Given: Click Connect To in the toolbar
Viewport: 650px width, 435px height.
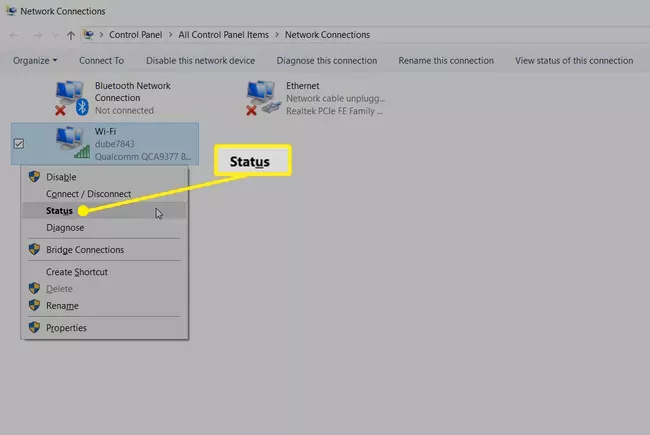Looking at the screenshot, I should tap(102, 61).
